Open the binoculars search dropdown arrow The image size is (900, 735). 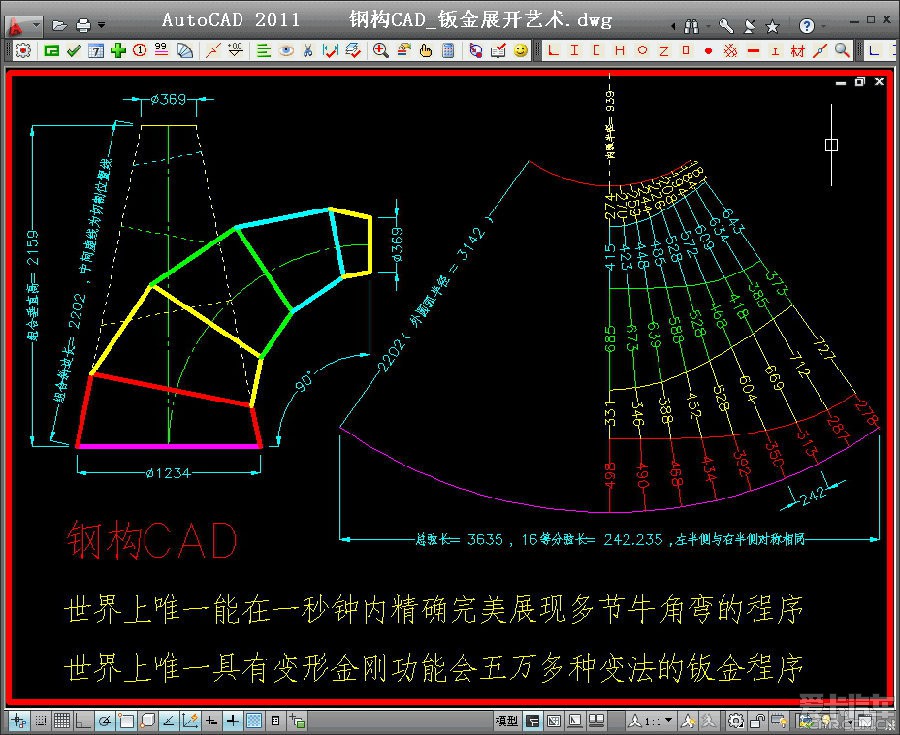pos(708,26)
